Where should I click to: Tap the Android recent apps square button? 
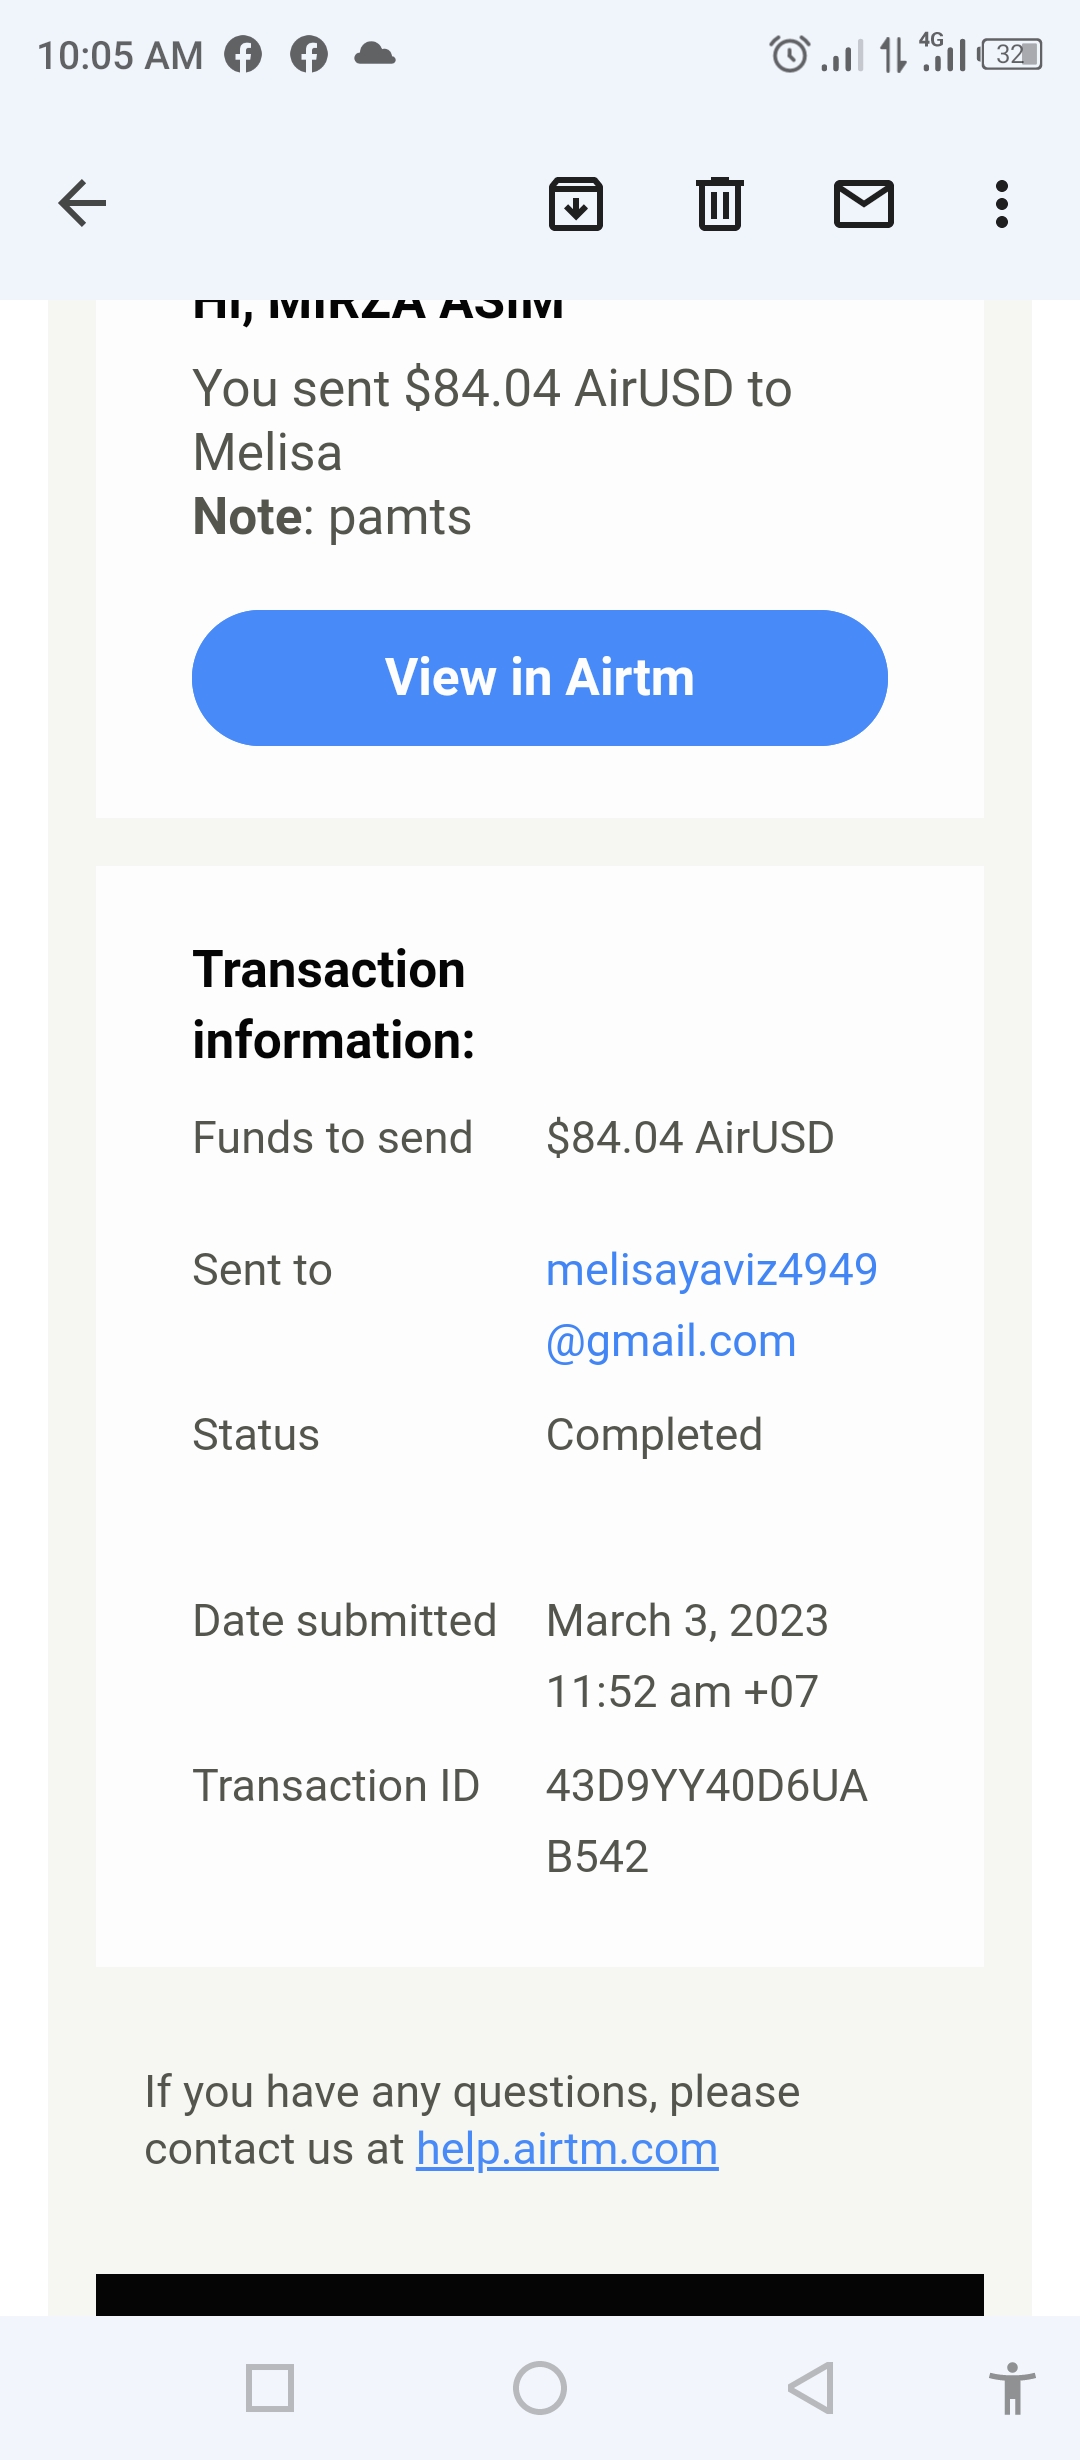coord(270,2388)
